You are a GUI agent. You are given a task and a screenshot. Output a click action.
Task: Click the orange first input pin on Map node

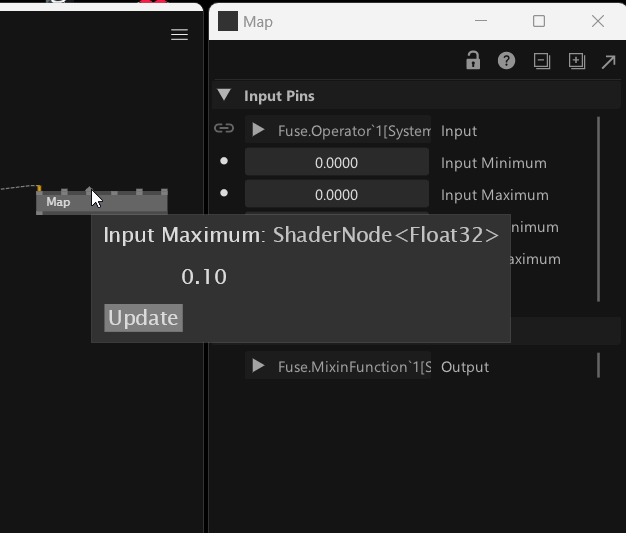[39, 188]
